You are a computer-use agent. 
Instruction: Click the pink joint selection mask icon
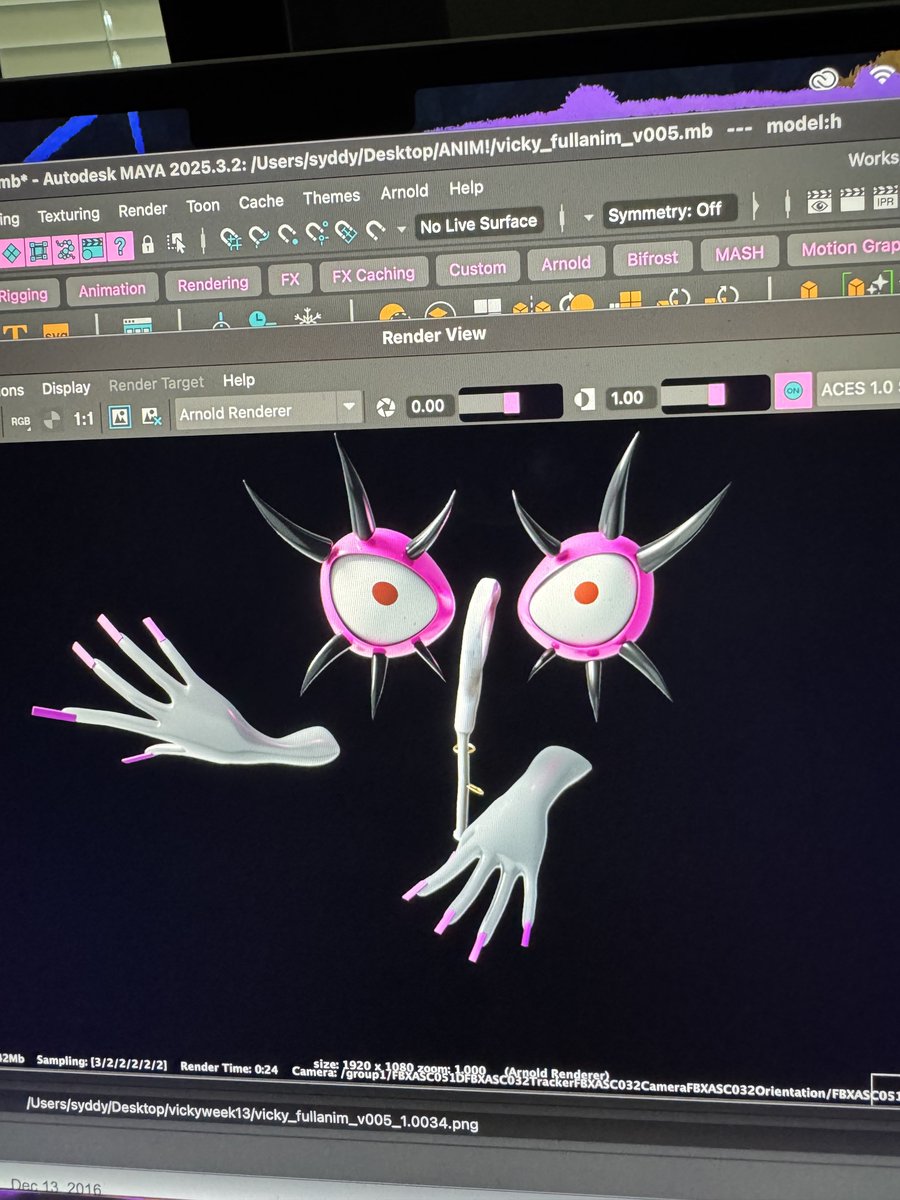(66, 250)
